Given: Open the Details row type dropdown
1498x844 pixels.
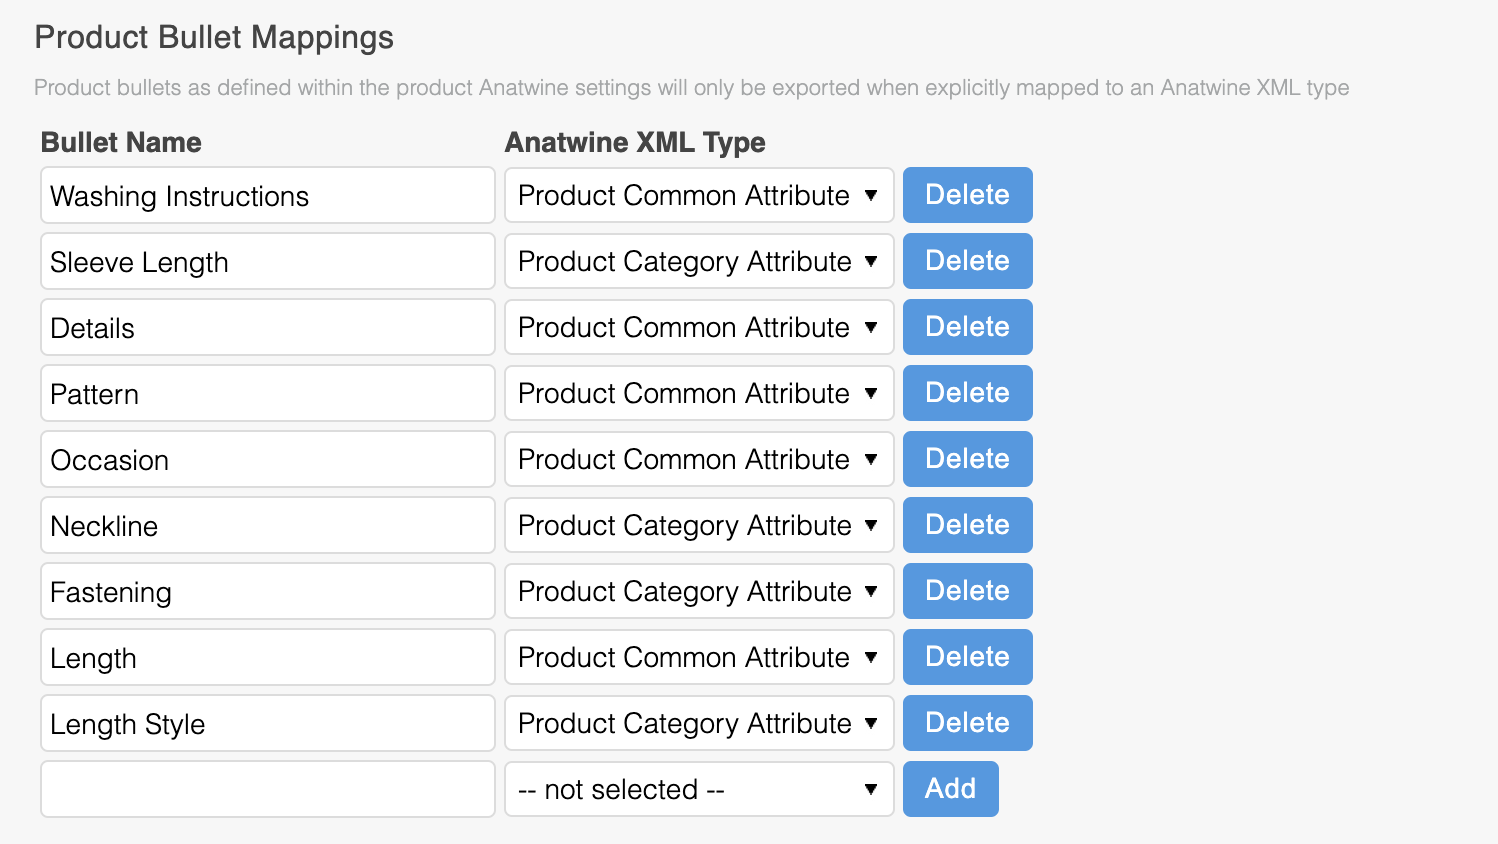Looking at the screenshot, I should 698,327.
